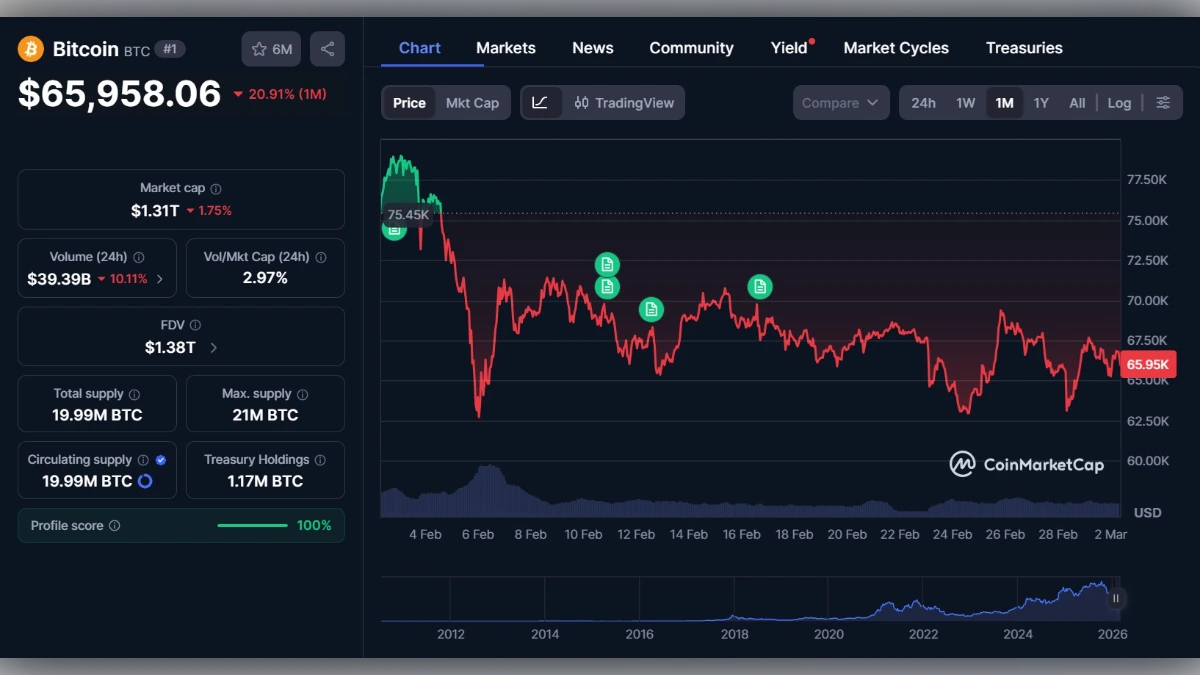1200x675 pixels.
Task: Switch to the Markets tab
Action: [x=505, y=47]
